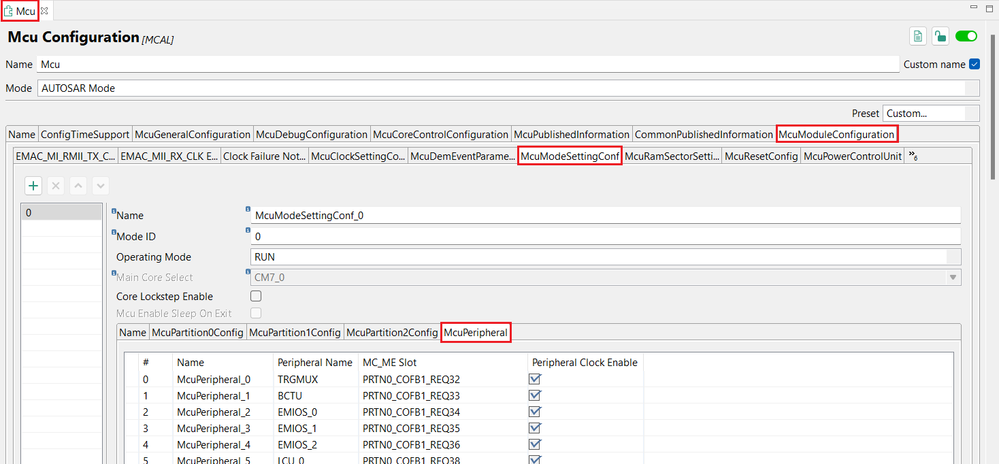
Task: Toggle clock enable for McuPeripheral_2 EMIOS_0
Action: point(535,411)
